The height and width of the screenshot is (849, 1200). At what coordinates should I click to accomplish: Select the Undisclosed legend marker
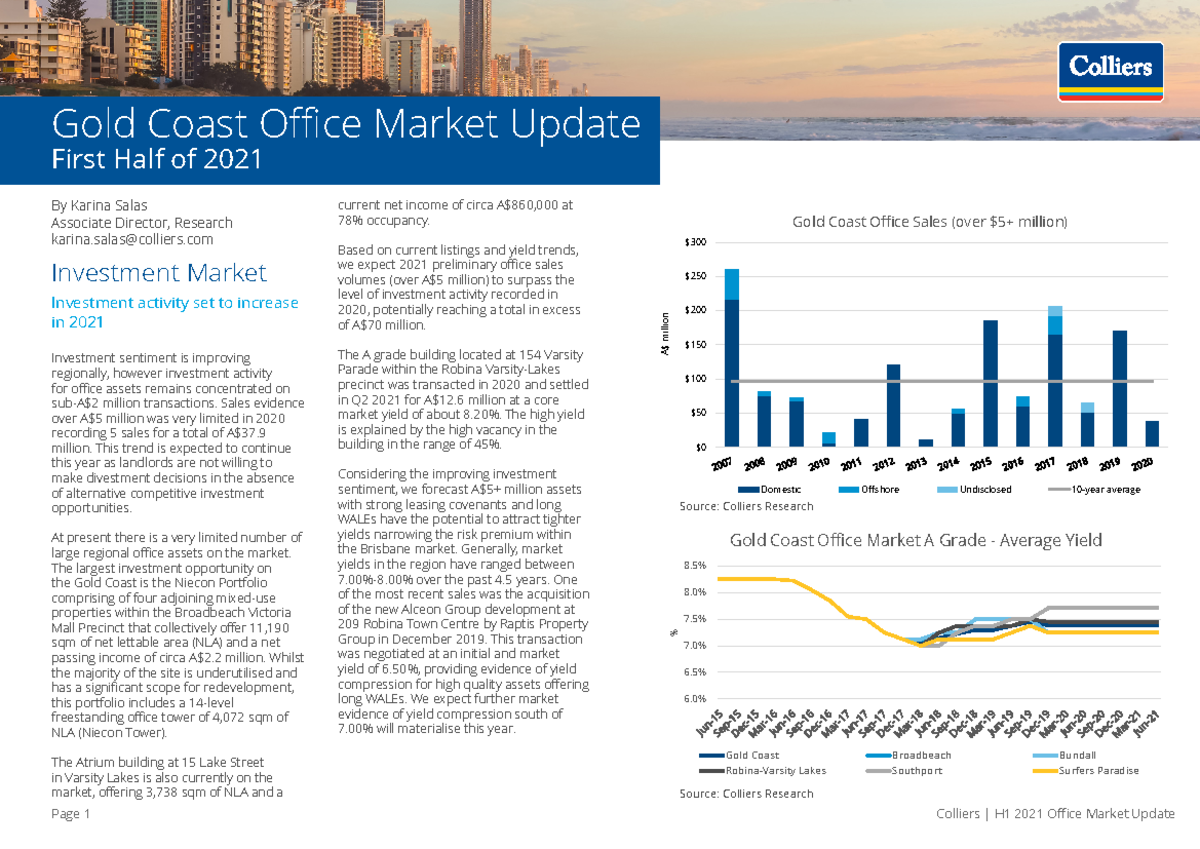948,488
